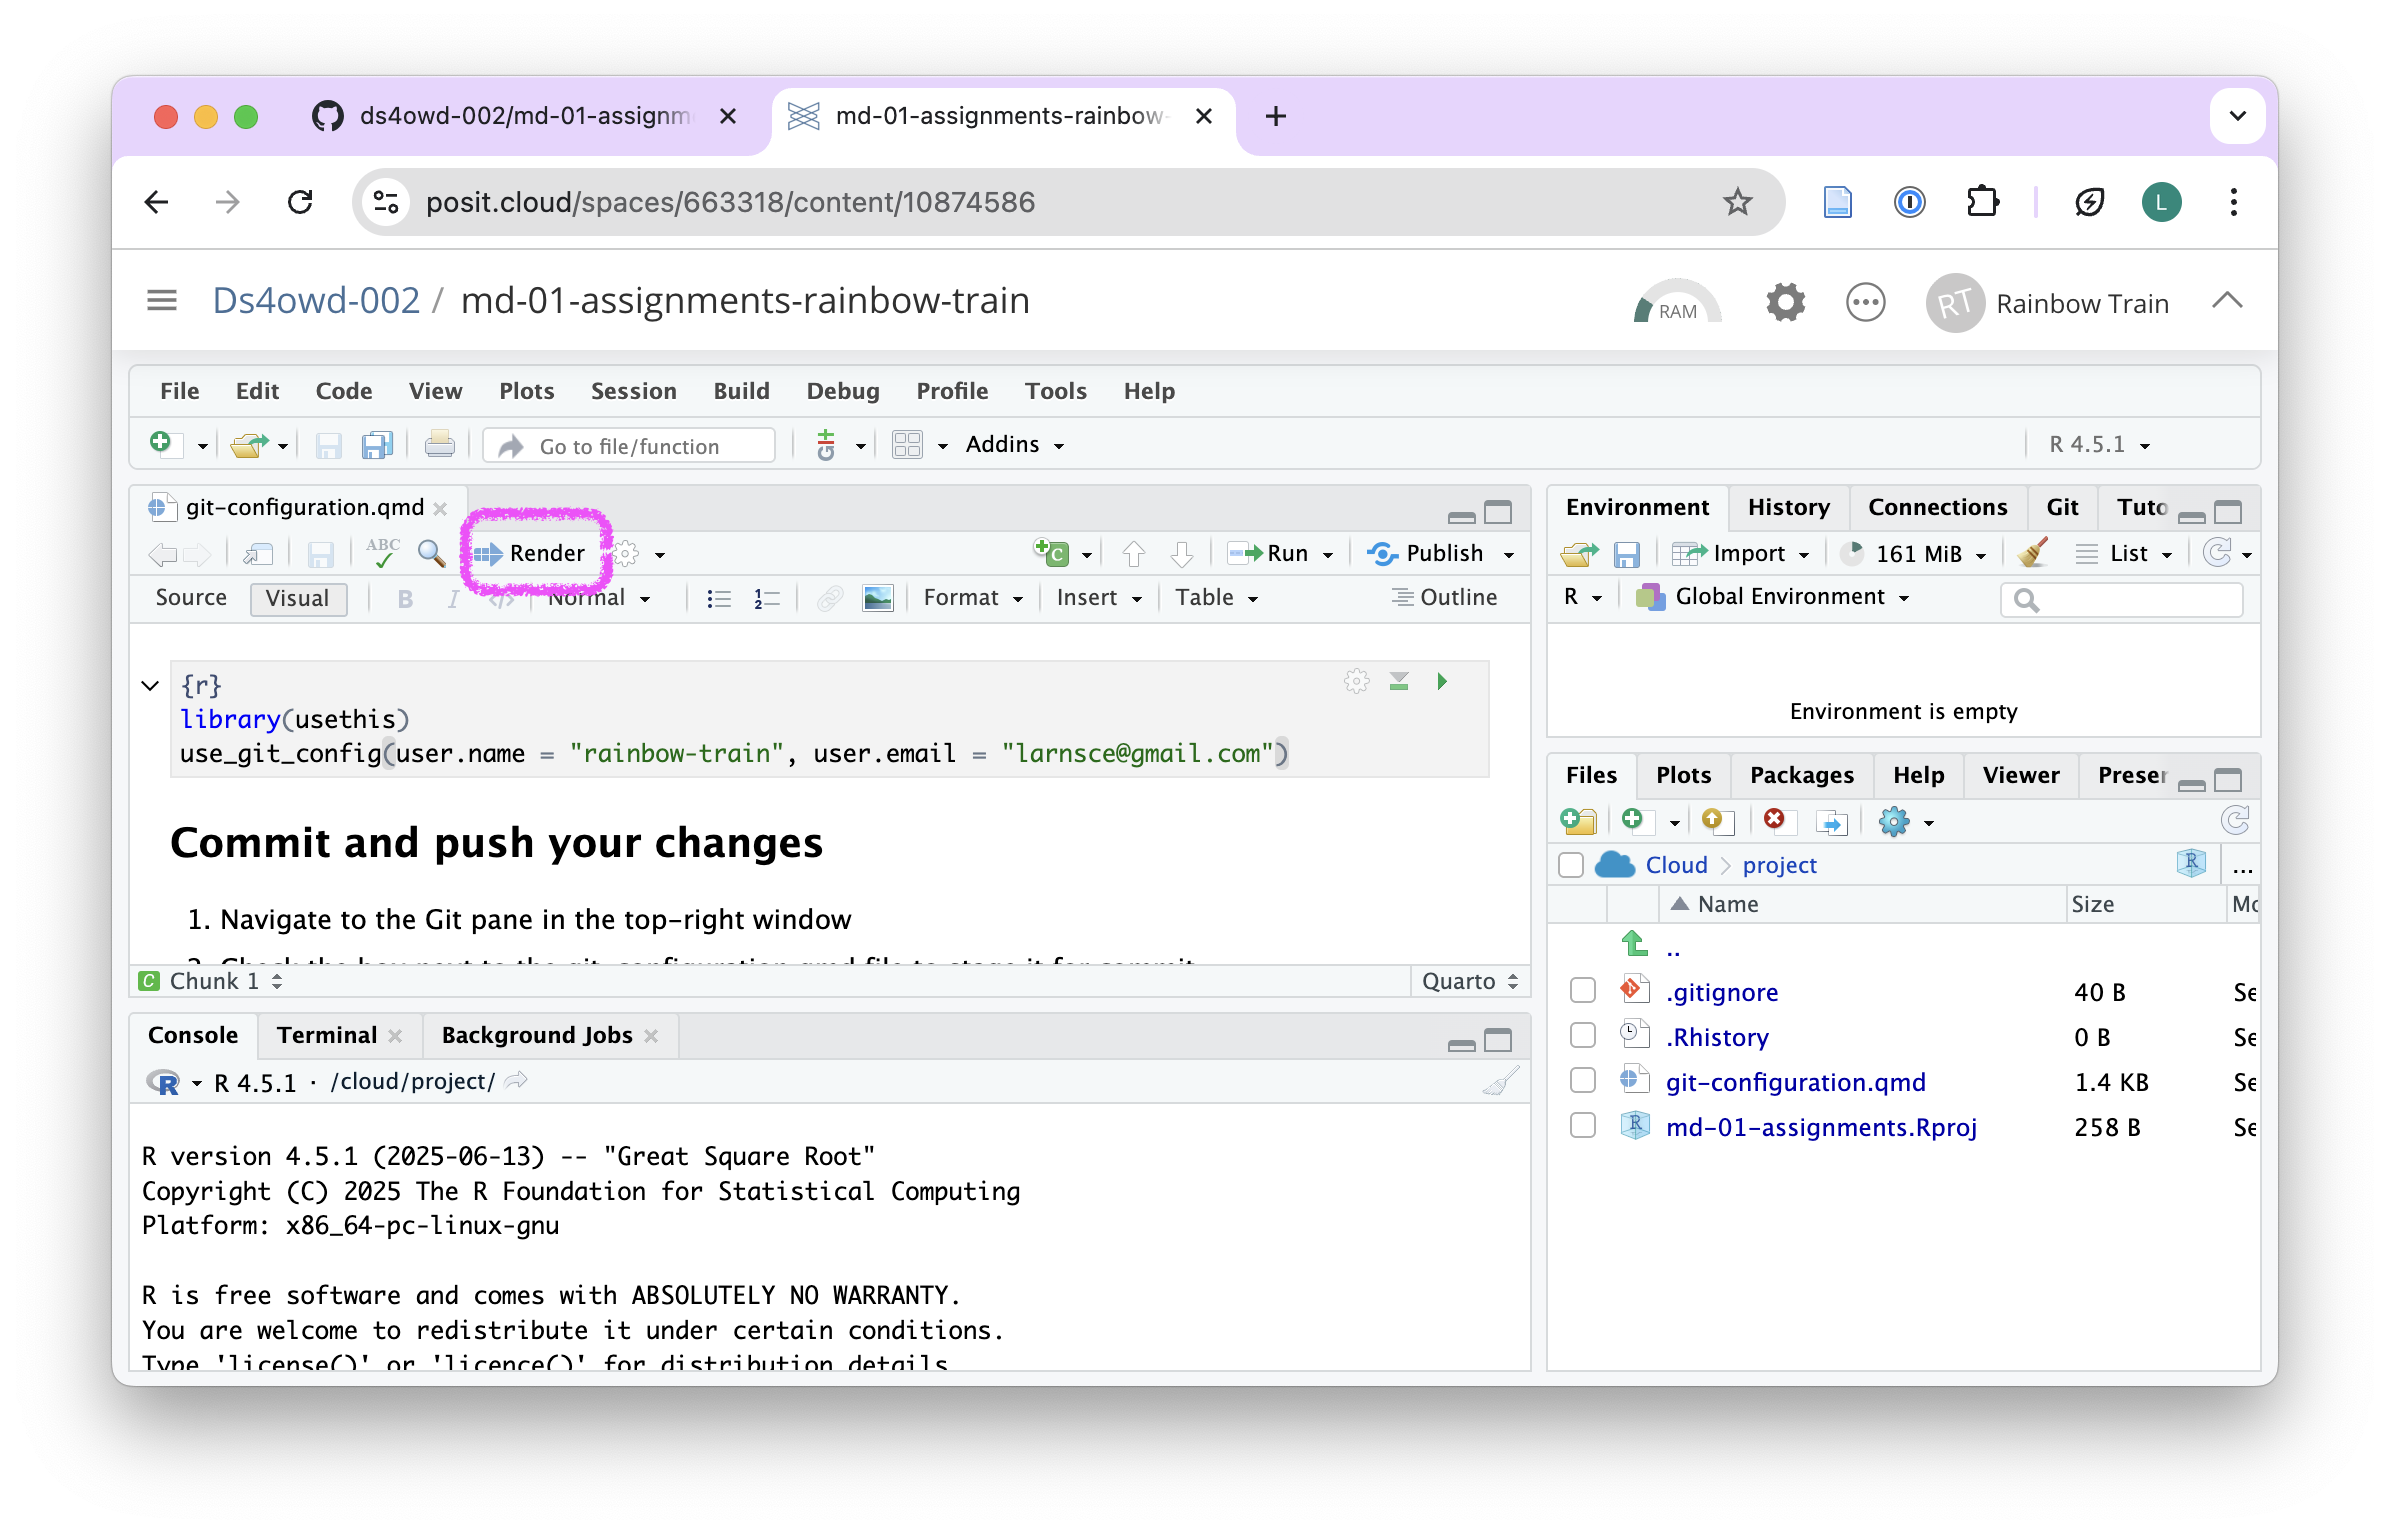The width and height of the screenshot is (2390, 1534).
Task: Open the md-01-assignments.Rproj file link
Action: coord(1820,1127)
